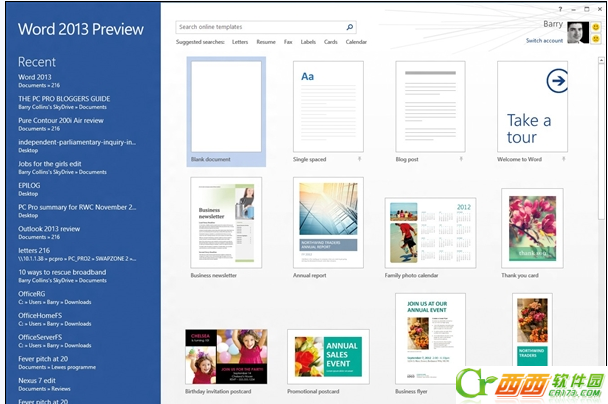This screenshot has height=404, width=608.
Task: Open the Birthday invitation postcard template
Action: pyautogui.click(x=226, y=357)
